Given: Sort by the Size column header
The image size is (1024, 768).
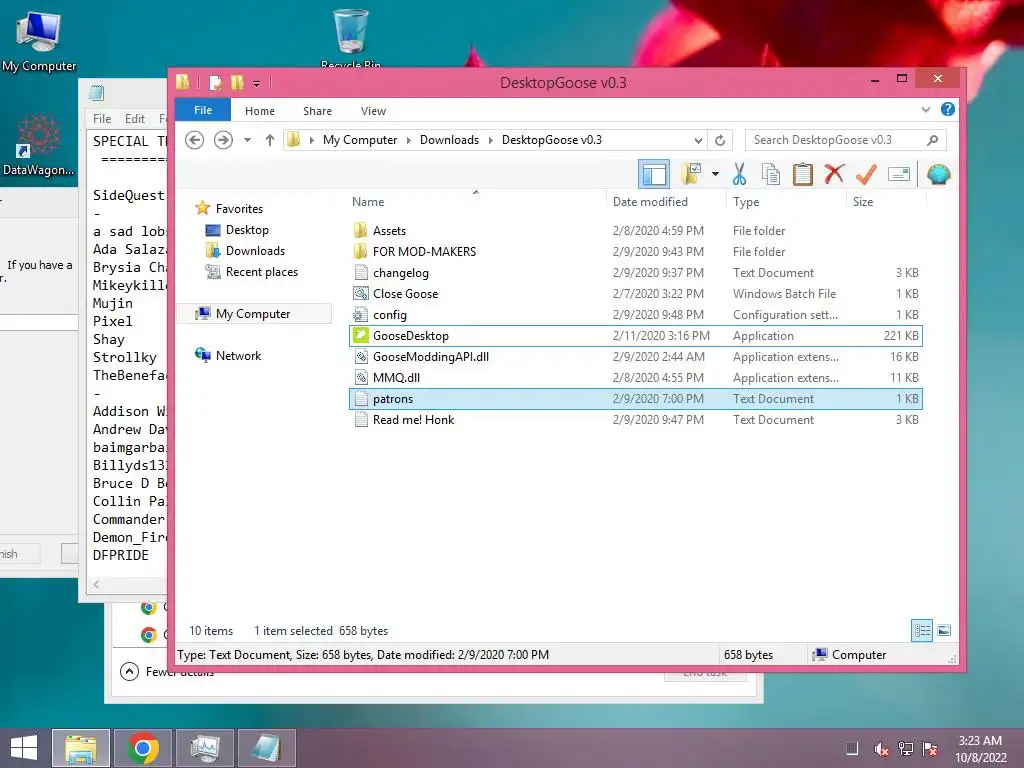Looking at the screenshot, I should 863,202.
